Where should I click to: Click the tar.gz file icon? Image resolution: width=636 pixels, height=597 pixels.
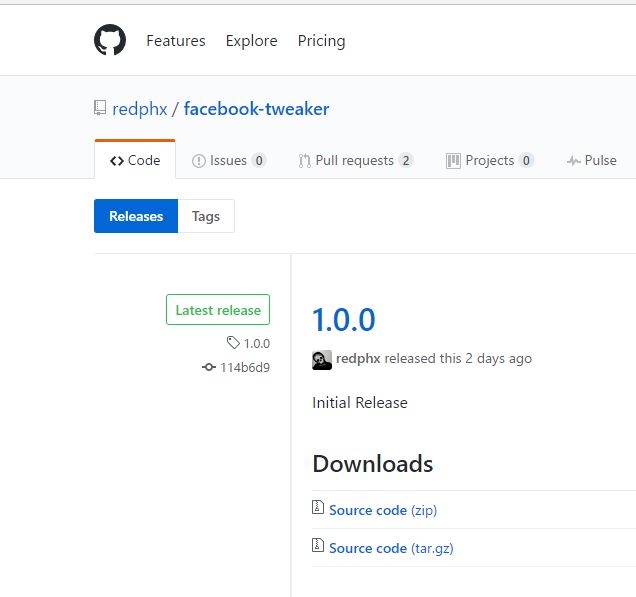(x=318, y=545)
